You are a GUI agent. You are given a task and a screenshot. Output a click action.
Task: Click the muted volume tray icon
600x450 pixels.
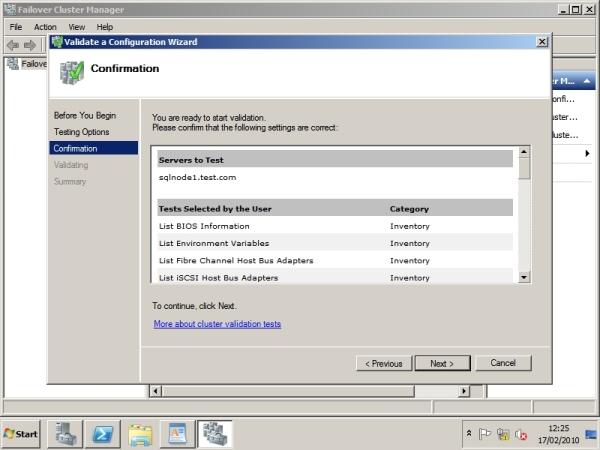pos(521,434)
